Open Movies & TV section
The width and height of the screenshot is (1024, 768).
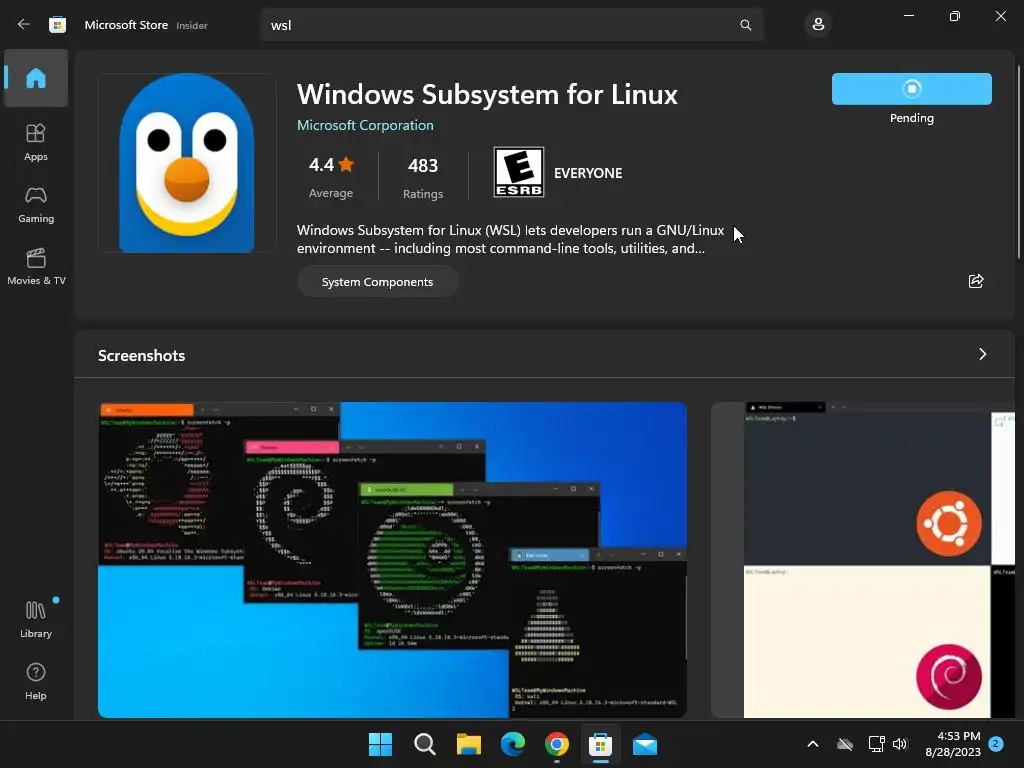coord(36,266)
